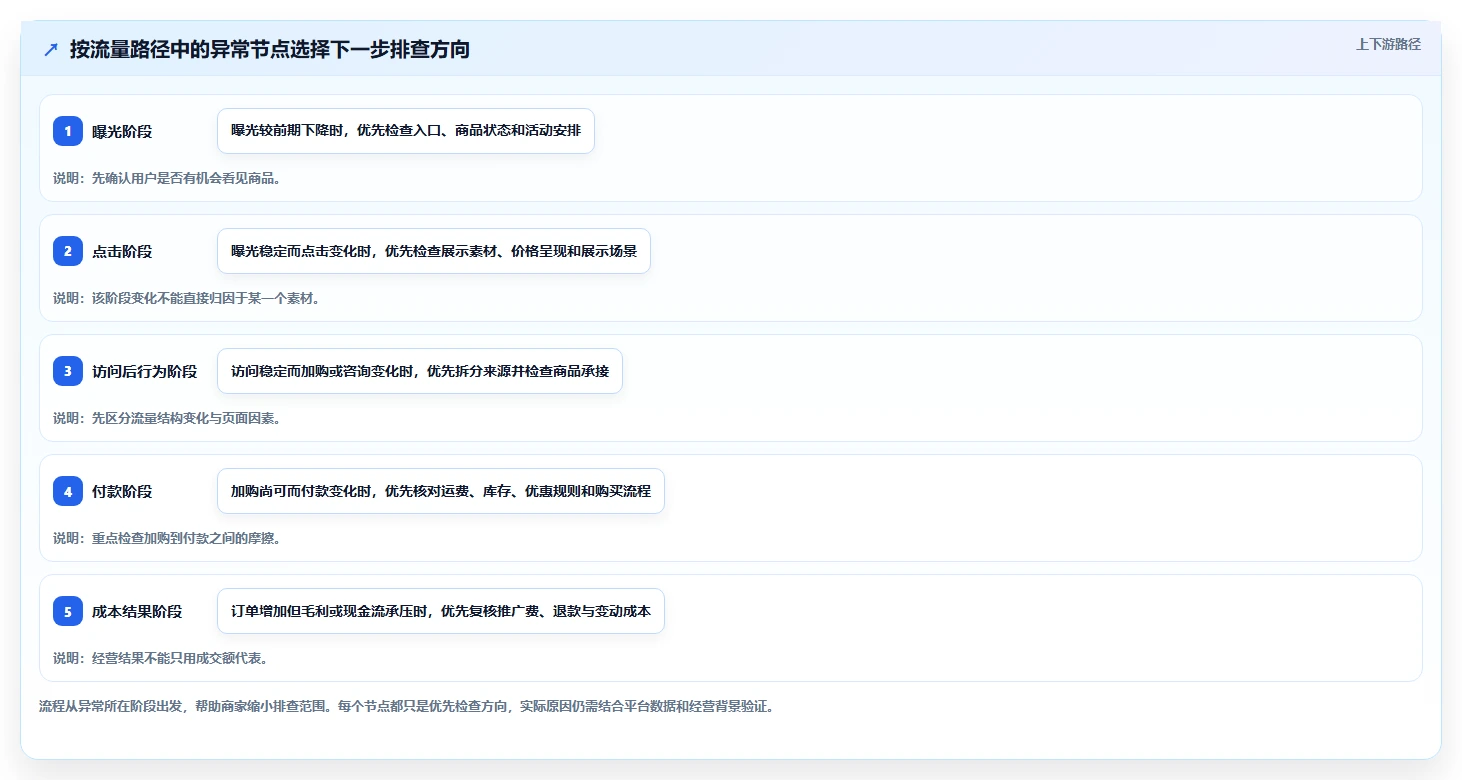
Task: Click the footer paragraph starting 流程从异常所在阶段出发
Action: click(x=407, y=706)
